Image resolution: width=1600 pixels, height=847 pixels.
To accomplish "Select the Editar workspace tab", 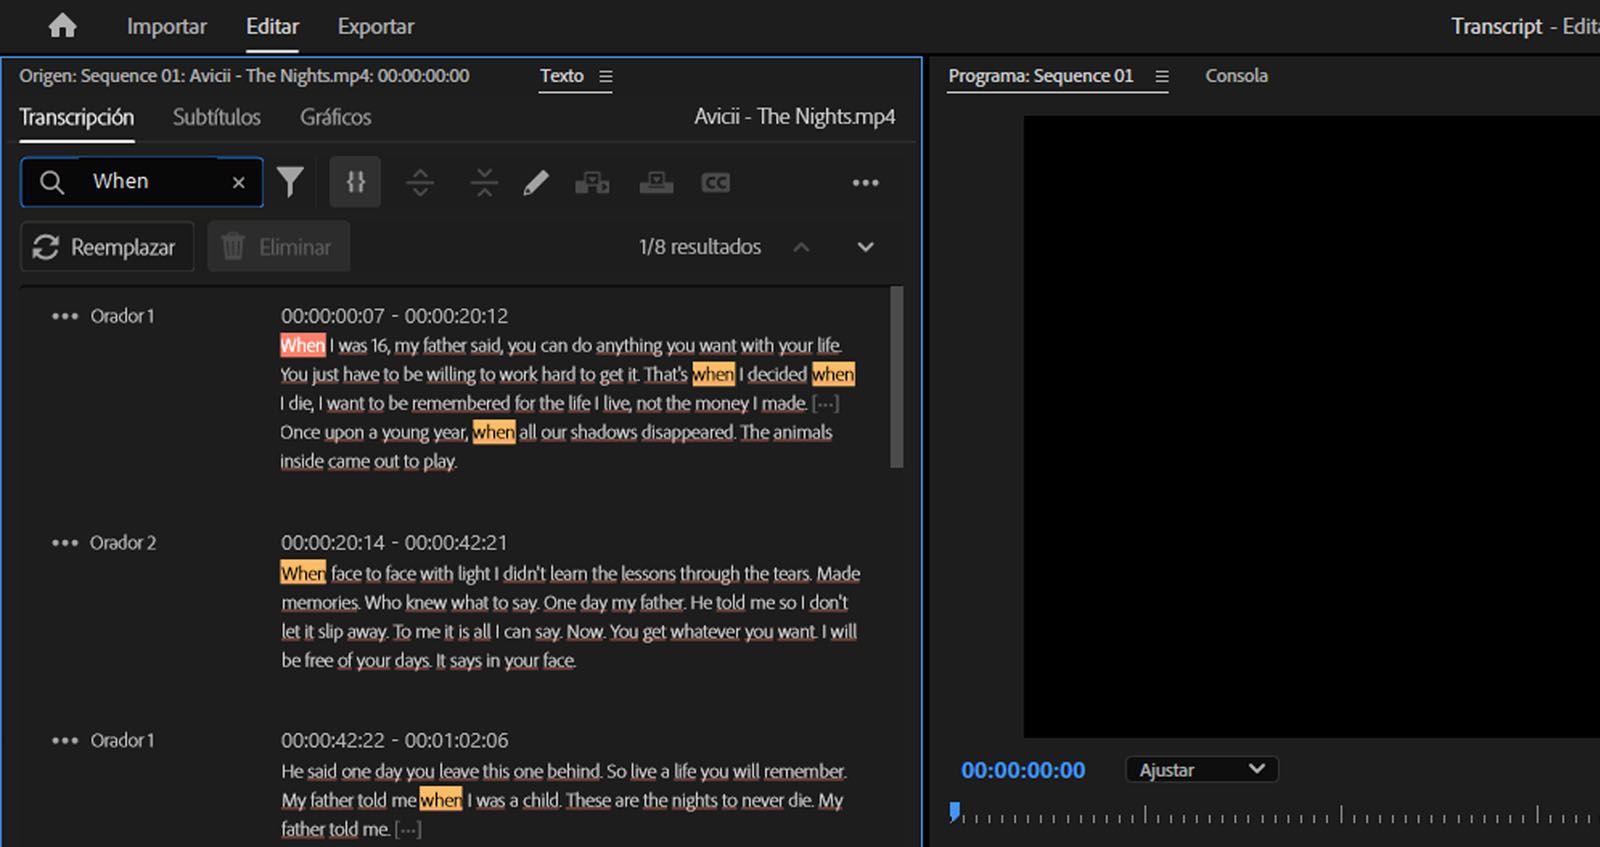I will [x=272, y=27].
